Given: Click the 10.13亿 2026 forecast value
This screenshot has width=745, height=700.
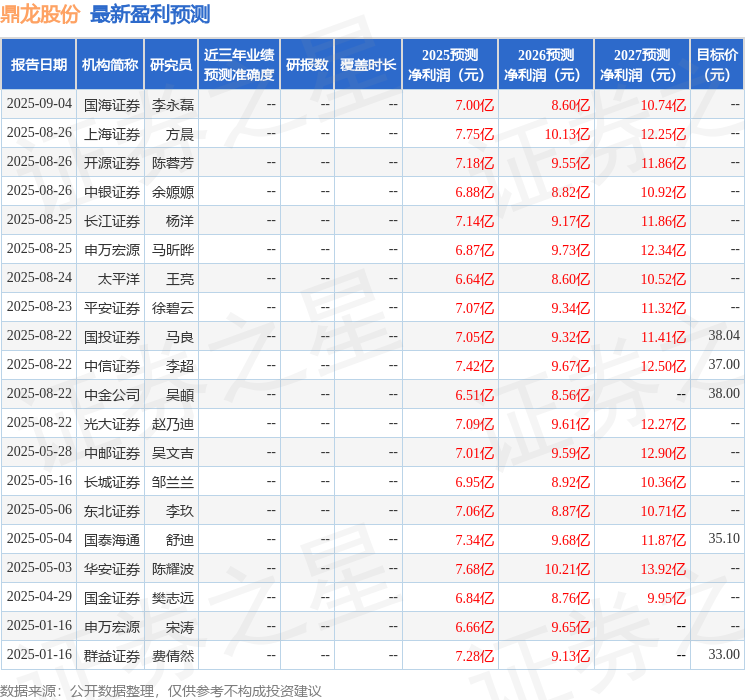Looking at the screenshot, I should click(567, 134).
